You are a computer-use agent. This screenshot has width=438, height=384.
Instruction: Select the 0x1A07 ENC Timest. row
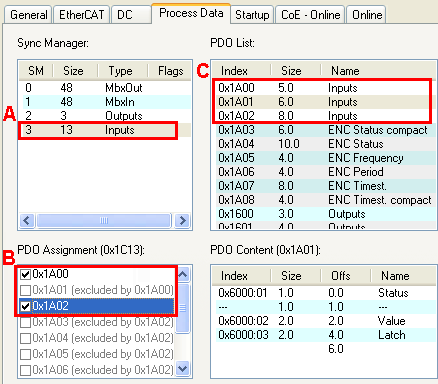tap(326, 186)
